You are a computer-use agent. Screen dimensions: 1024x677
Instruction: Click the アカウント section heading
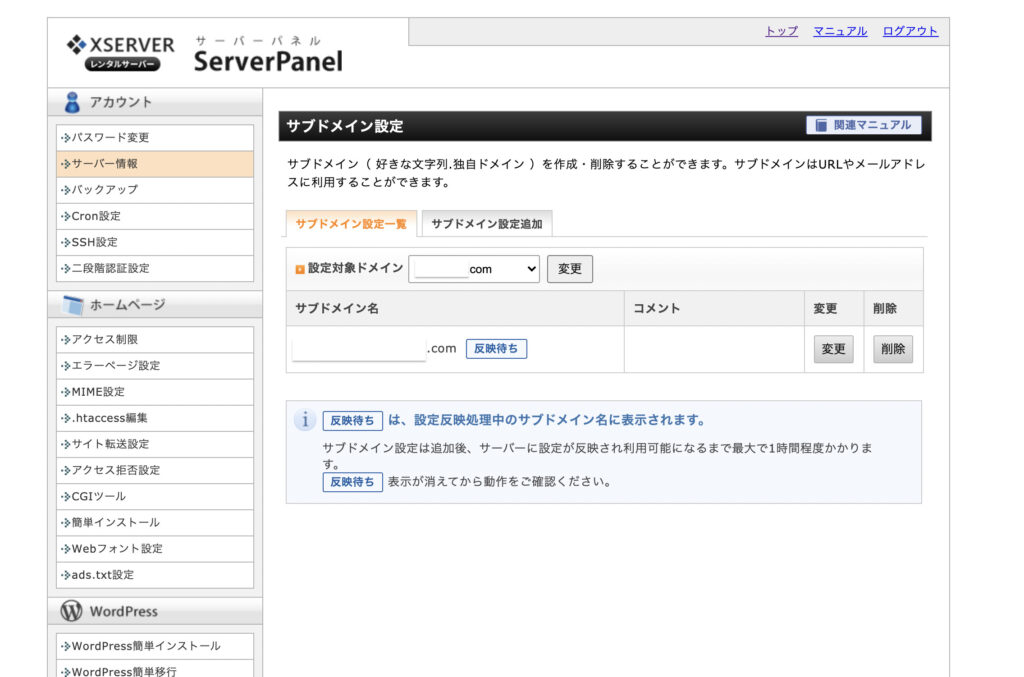point(121,102)
